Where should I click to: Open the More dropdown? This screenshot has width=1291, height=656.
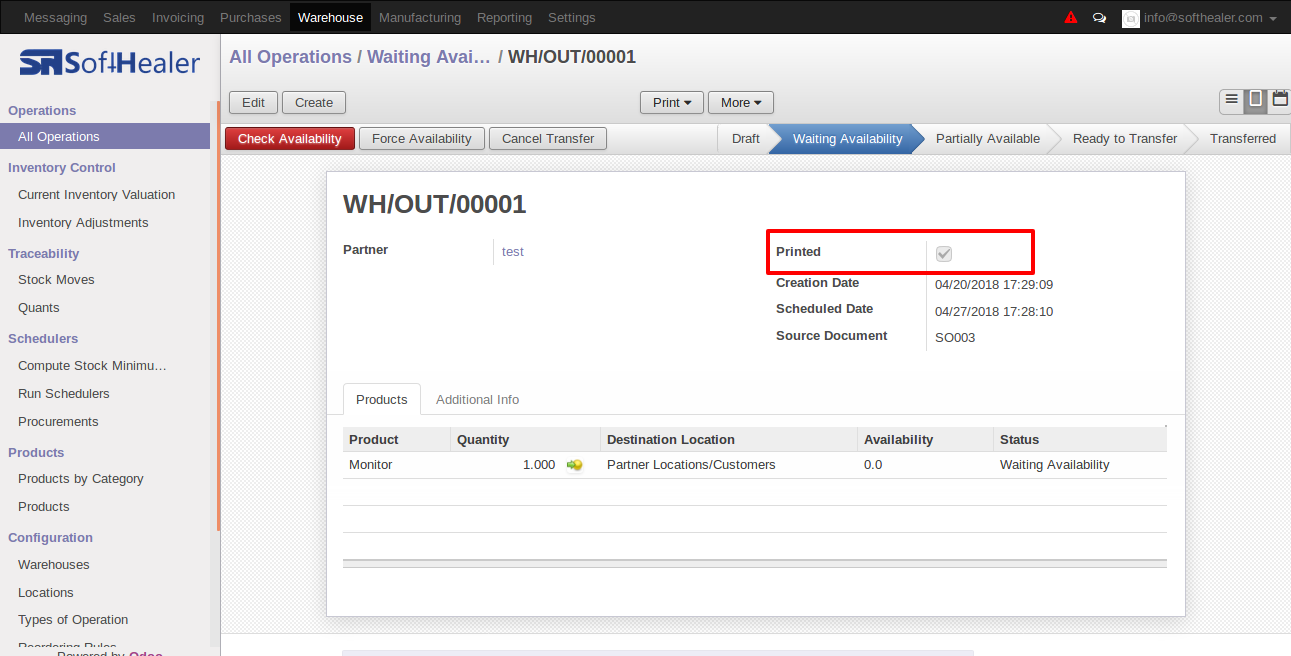pos(741,102)
